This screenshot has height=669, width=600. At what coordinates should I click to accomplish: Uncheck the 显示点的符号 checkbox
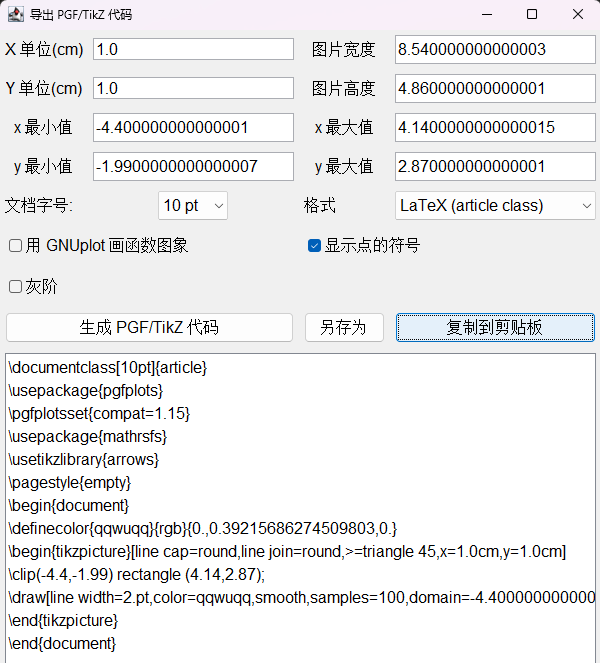click(x=315, y=246)
